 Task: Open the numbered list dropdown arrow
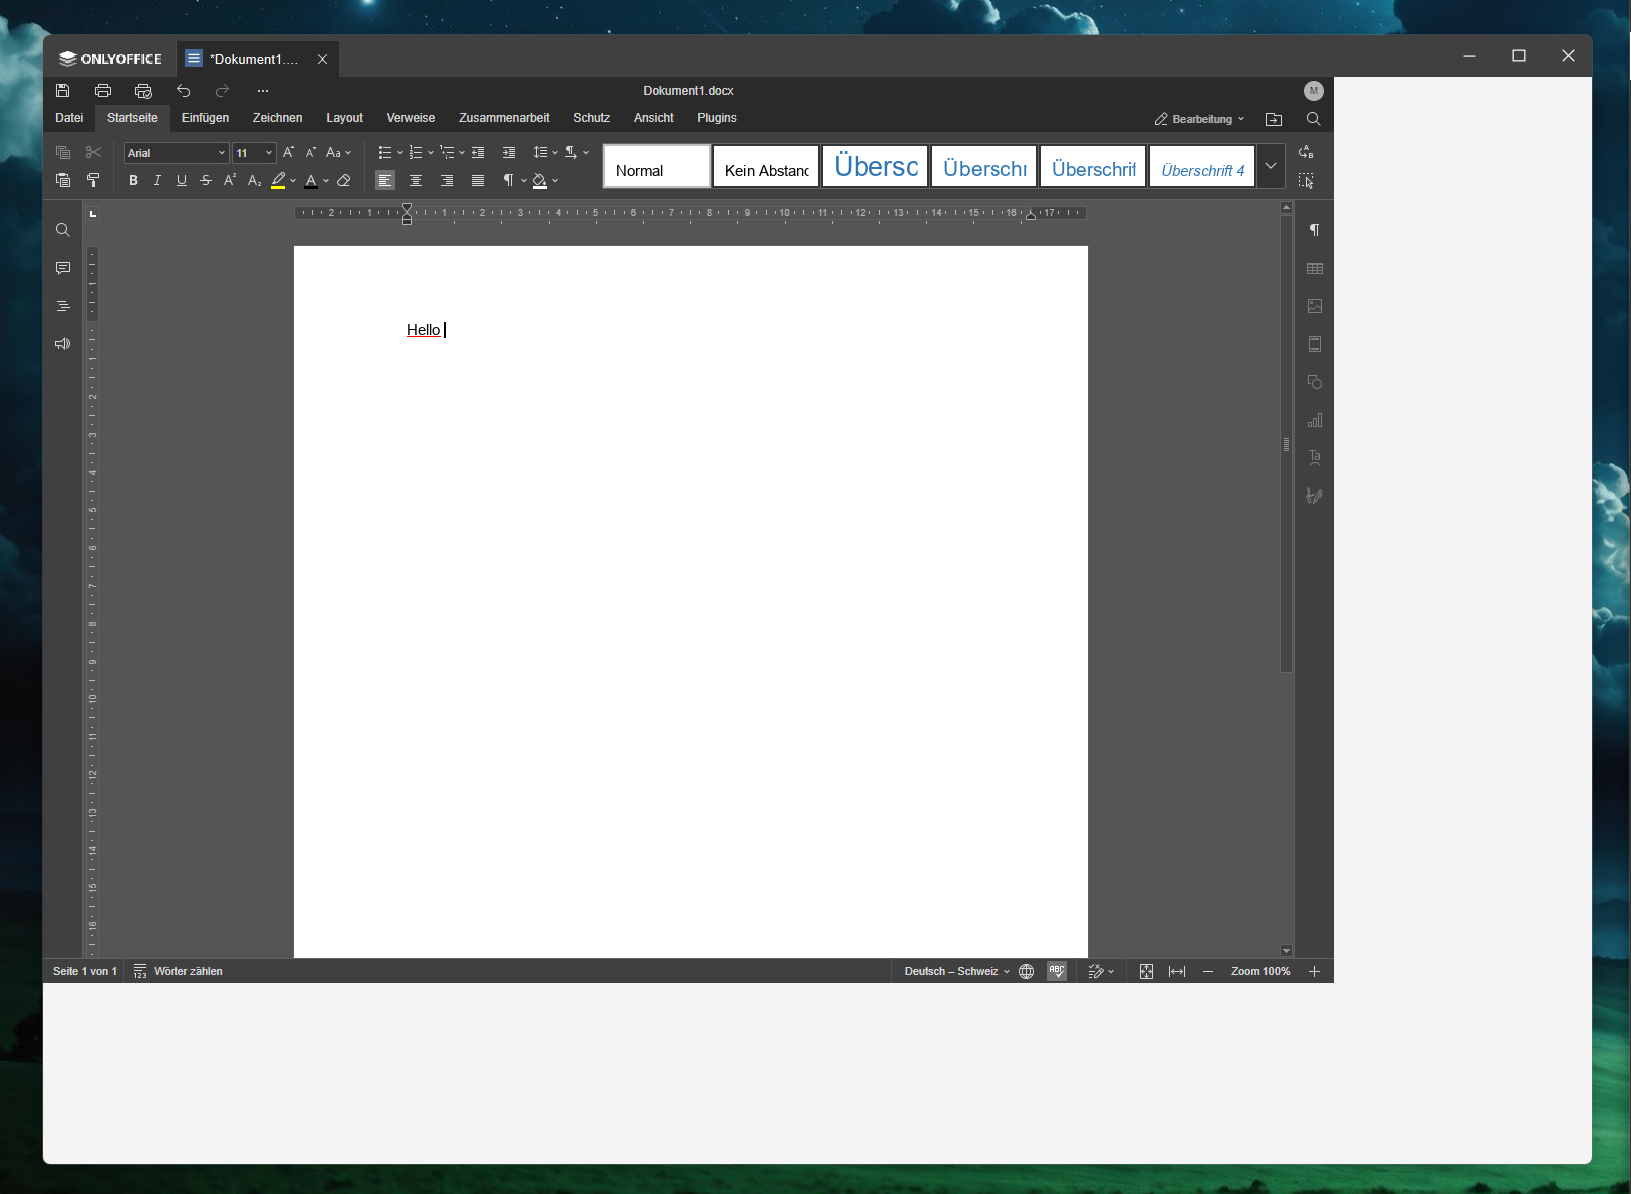431,153
